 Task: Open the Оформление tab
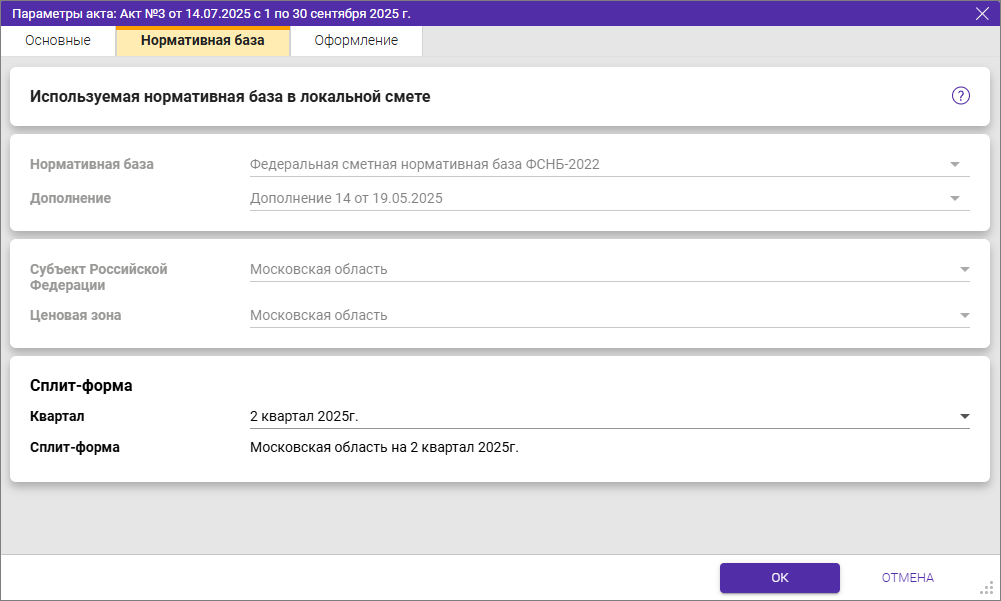356,41
